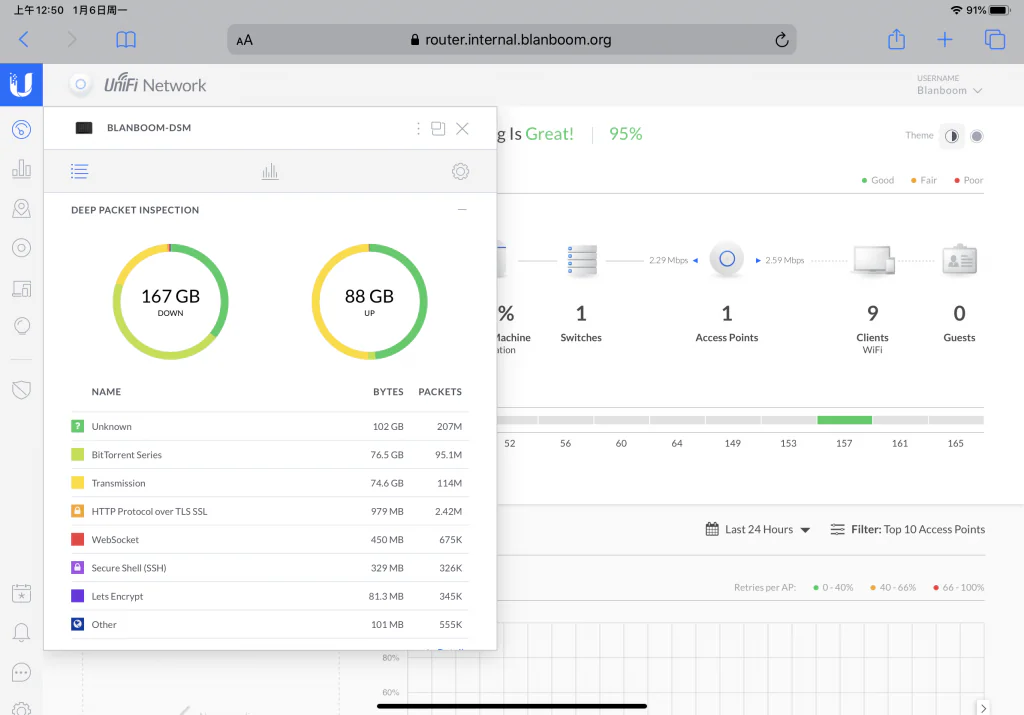Select the Other traffic row
This screenshot has width=1024, height=715.
pos(270,624)
